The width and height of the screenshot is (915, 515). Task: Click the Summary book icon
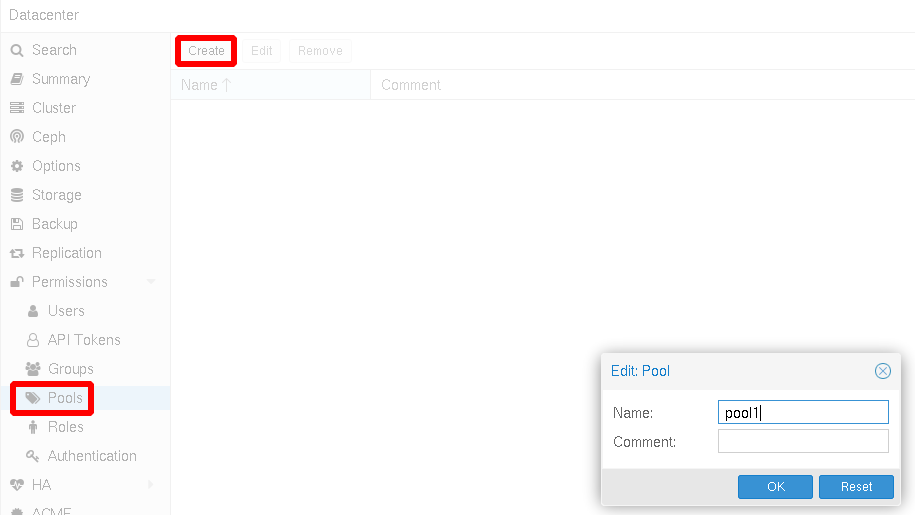pyautogui.click(x=17, y=79)
